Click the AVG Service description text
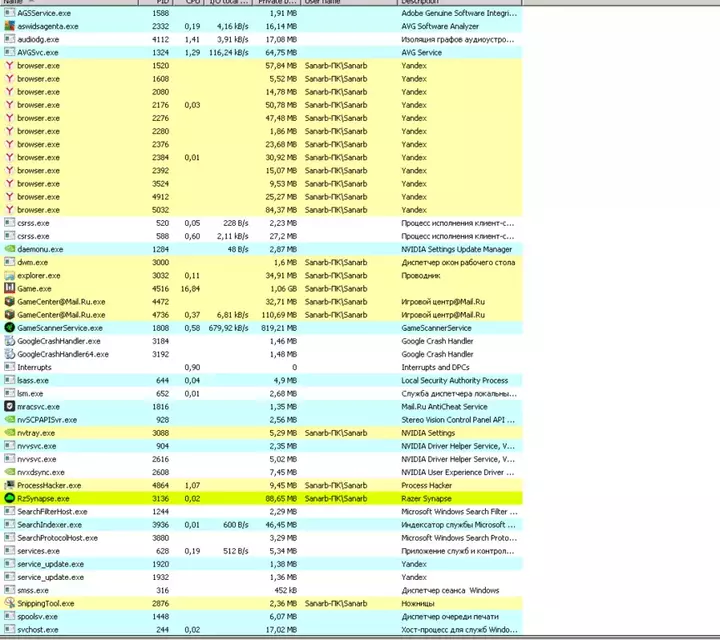Viewport: 720px width, 640px height. point(422,52)
